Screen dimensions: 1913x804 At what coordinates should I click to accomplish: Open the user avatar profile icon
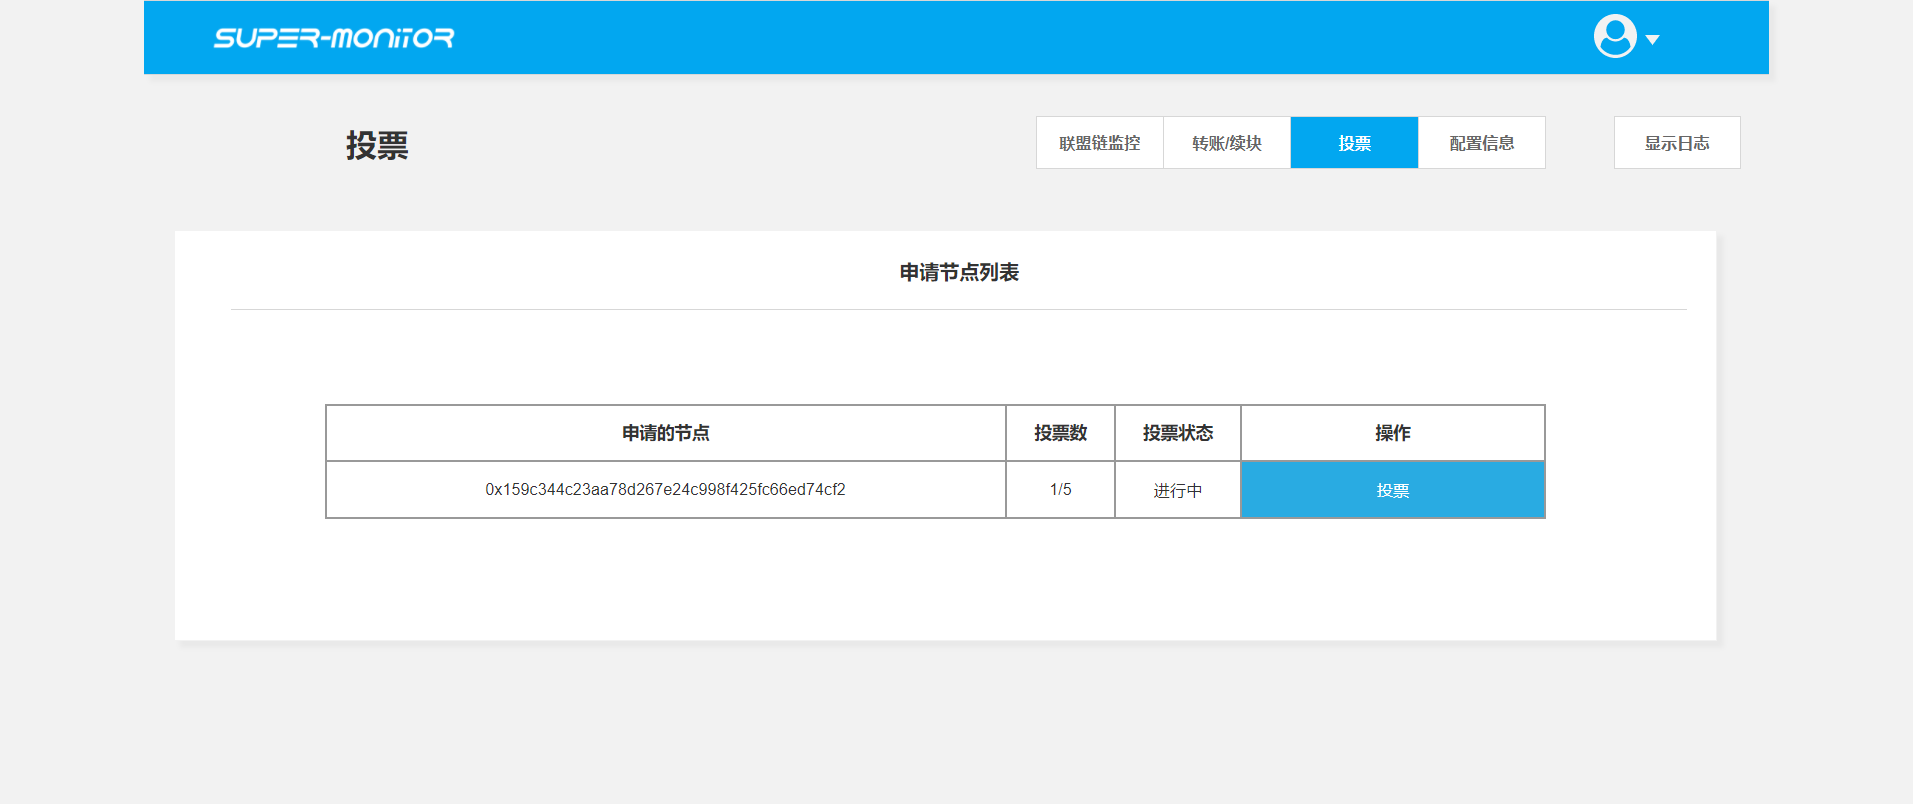point(1614,37)
